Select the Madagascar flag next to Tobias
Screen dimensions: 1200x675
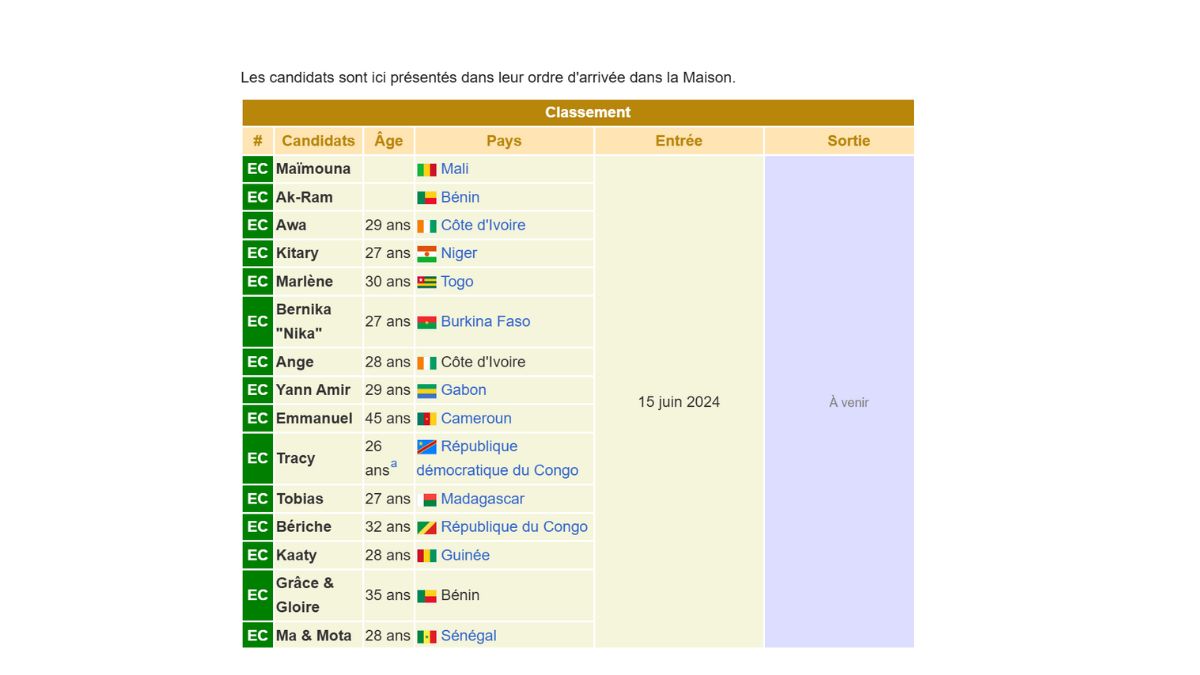[x=428, y=498]
